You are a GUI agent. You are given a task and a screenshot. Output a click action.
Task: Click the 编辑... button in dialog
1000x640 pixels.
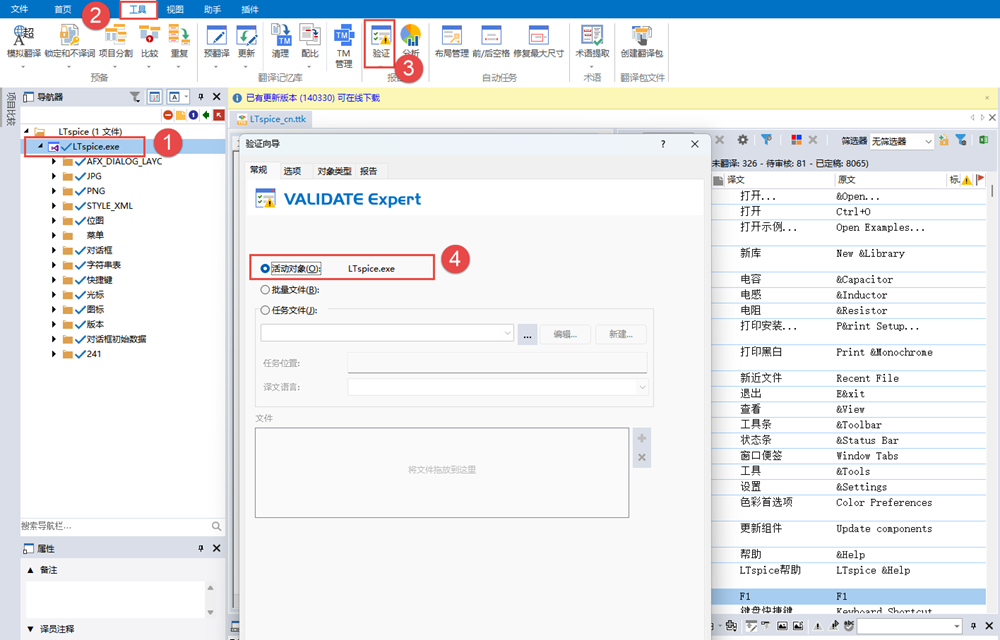click(x=565, y=334)
